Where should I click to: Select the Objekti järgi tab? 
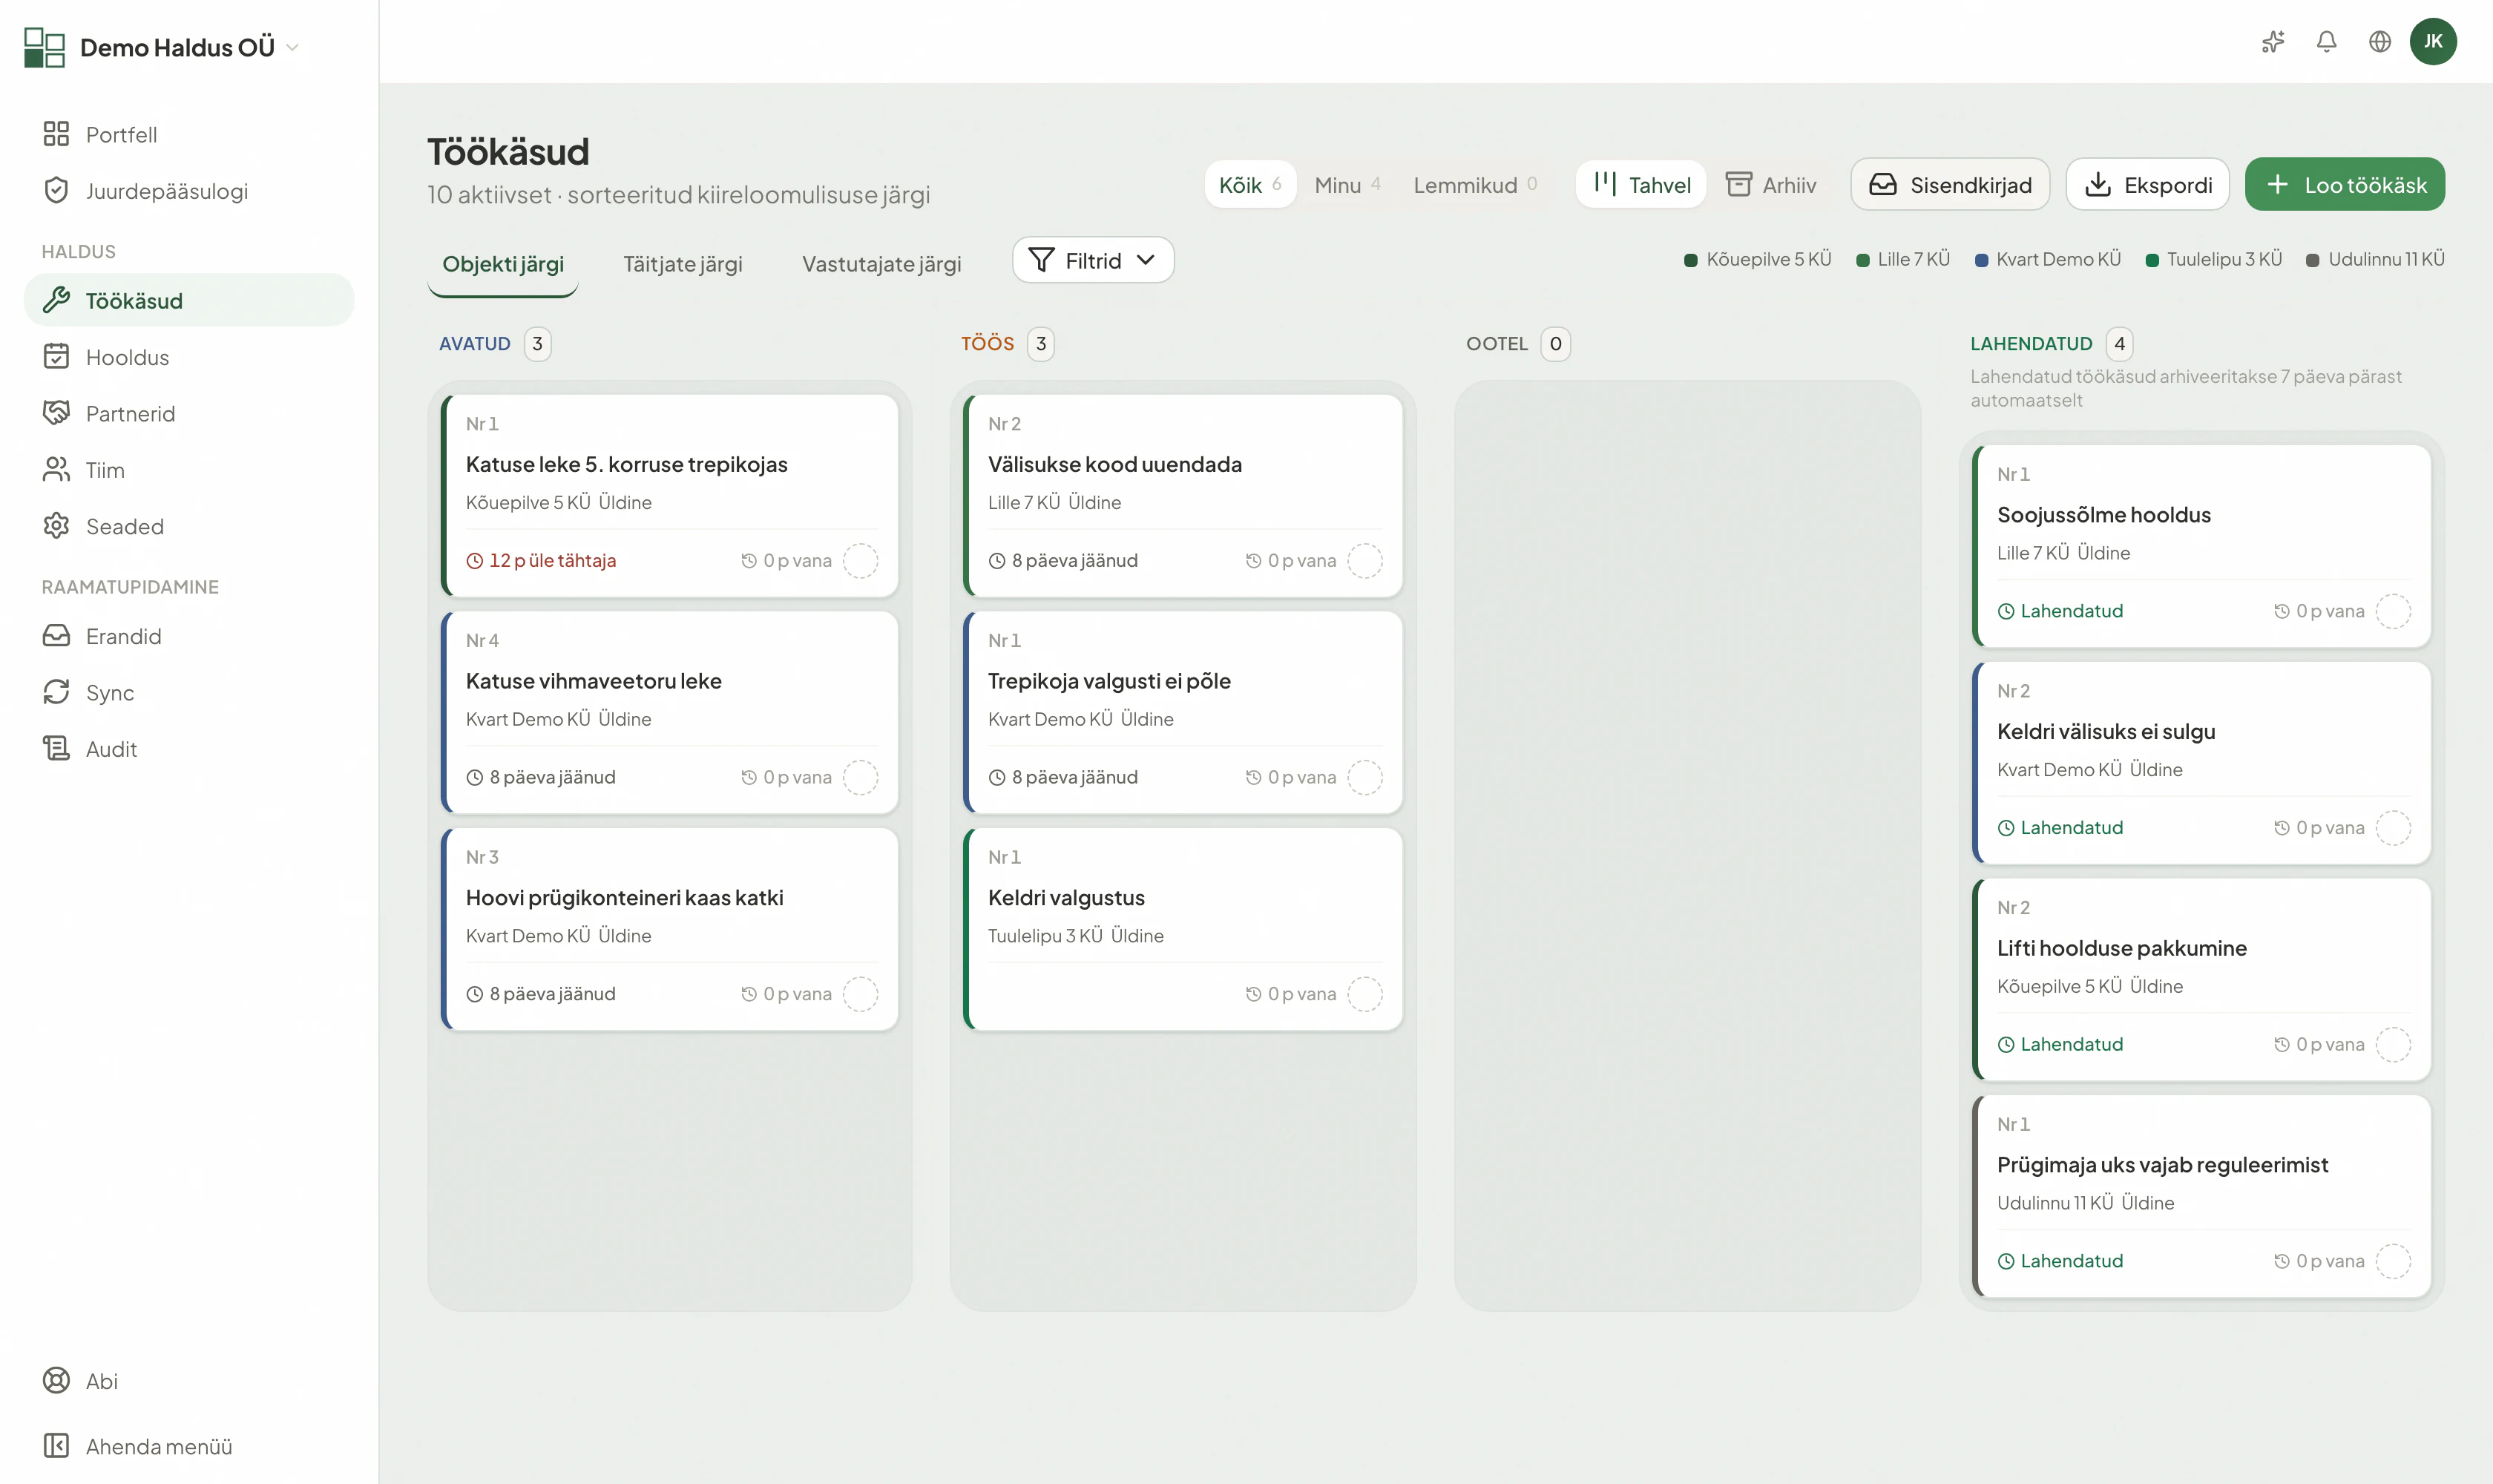click(503, 264)
